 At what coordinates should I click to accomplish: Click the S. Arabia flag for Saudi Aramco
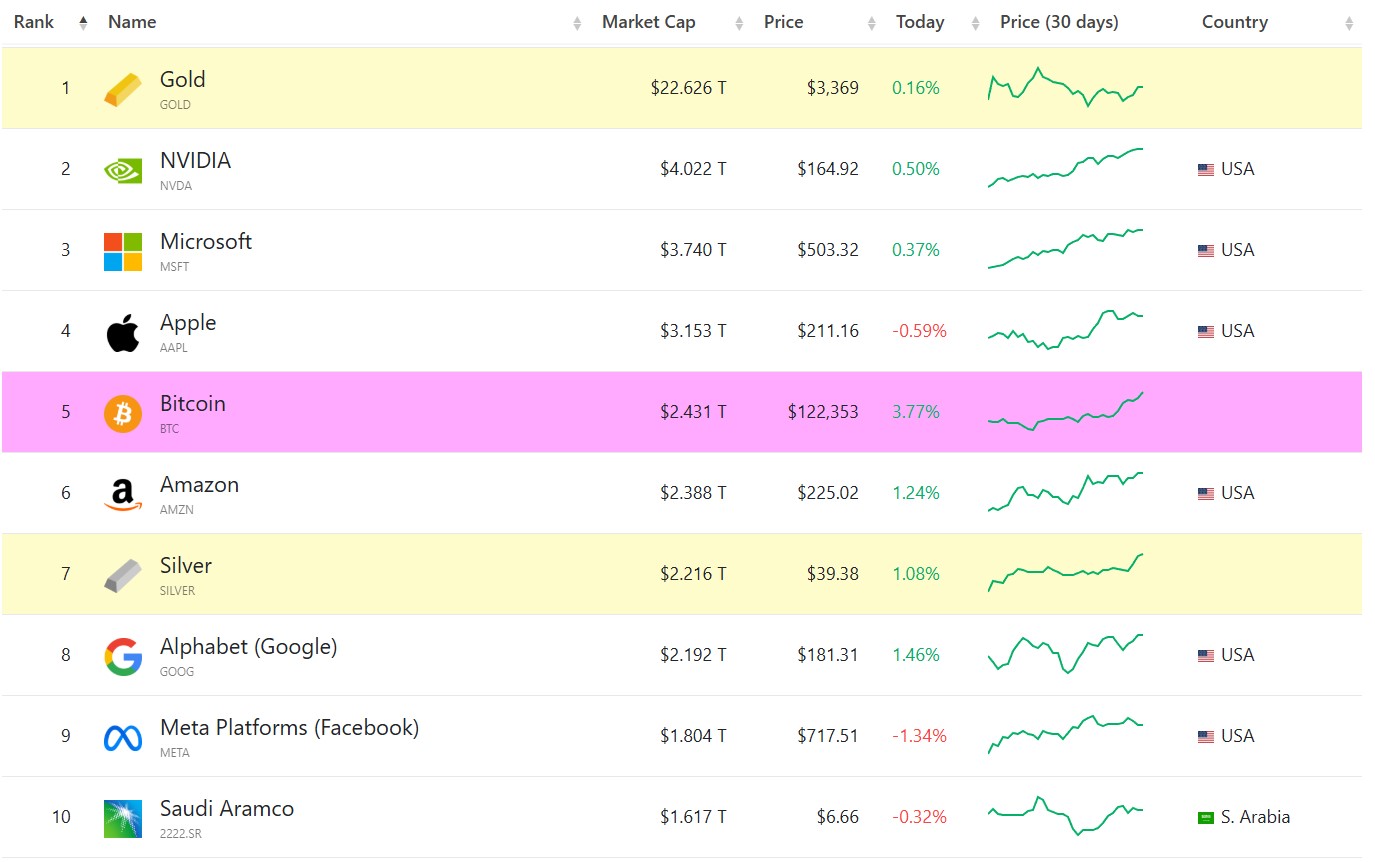coord(1206,818)
